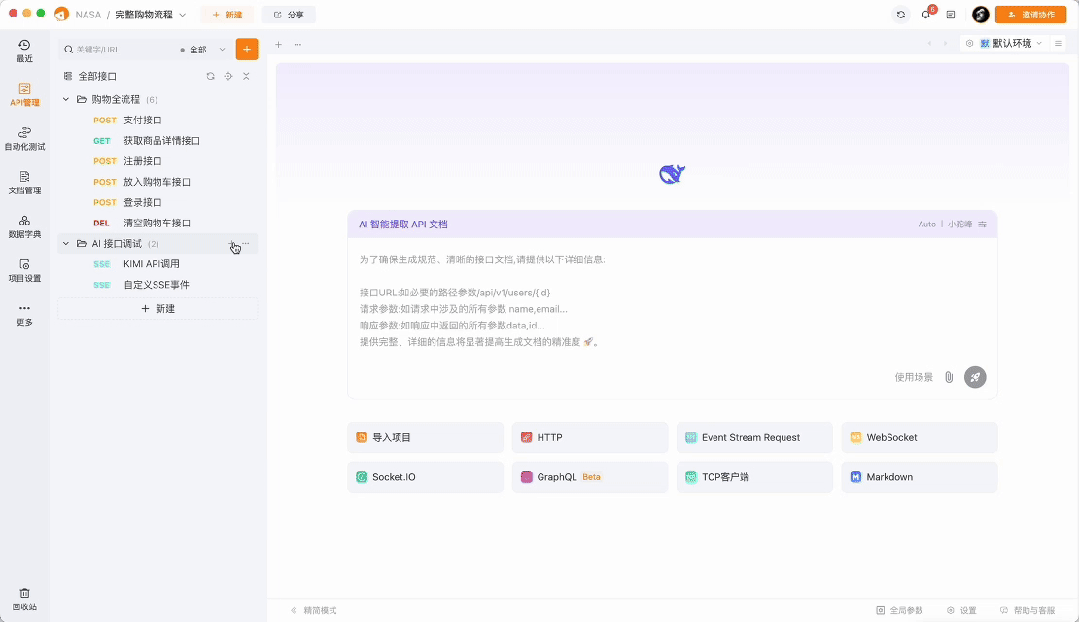Click the rocket send button in AI panel

(975, 377)
